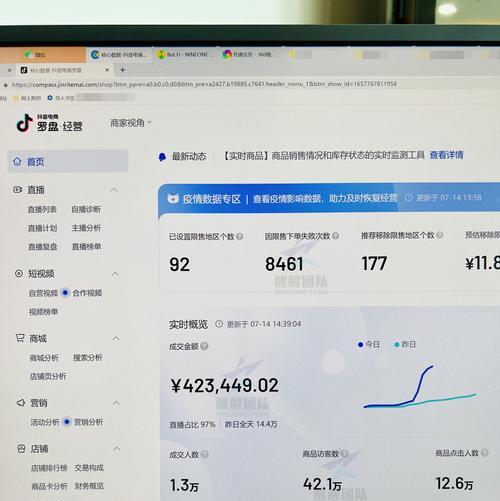This screenshot has height=501, width=500.
Task: Toggle the 今日 chart legend
Action: tap(369, 344)
